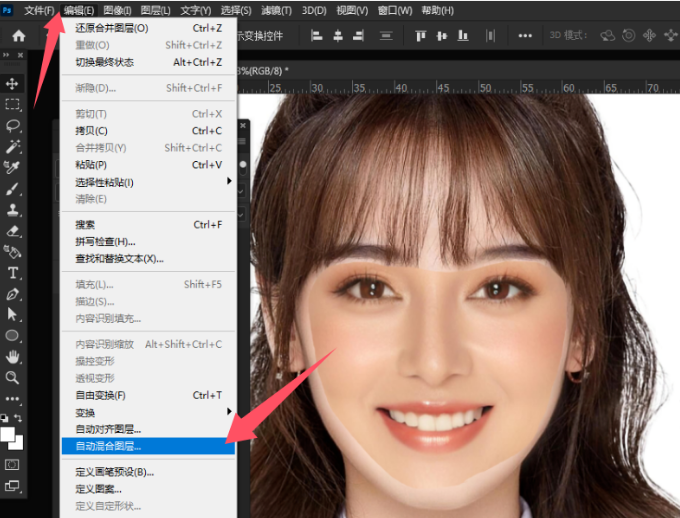Viewport: 680px width, 518px height.
Task: Choose Find and Replace Text item
Action: (x=148, y=259)
